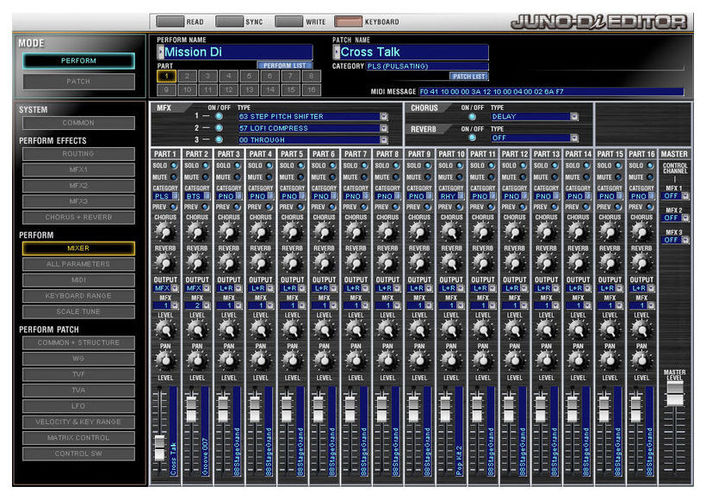Click the Part 10 Level knob
The height and width of the screenshot is (499, 706).
(451, 330)
